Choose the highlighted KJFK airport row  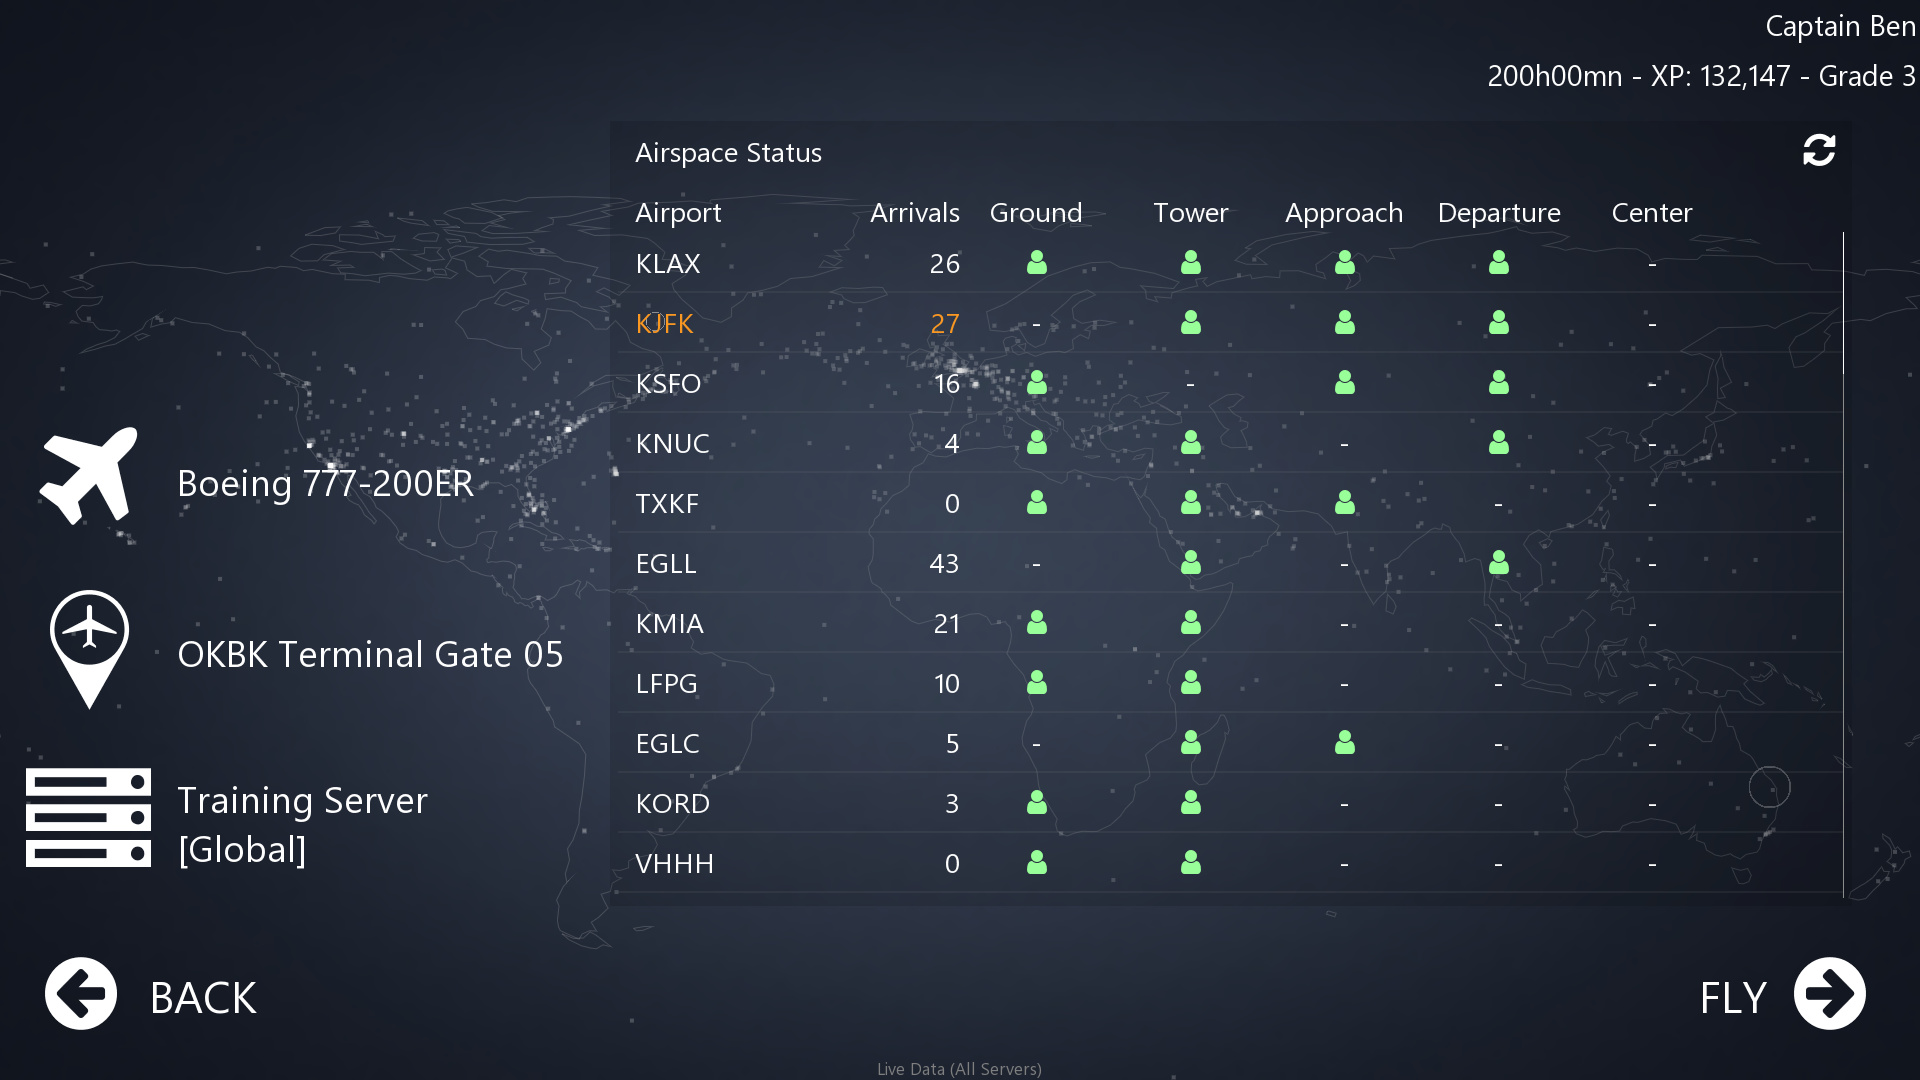coord(665,324)
